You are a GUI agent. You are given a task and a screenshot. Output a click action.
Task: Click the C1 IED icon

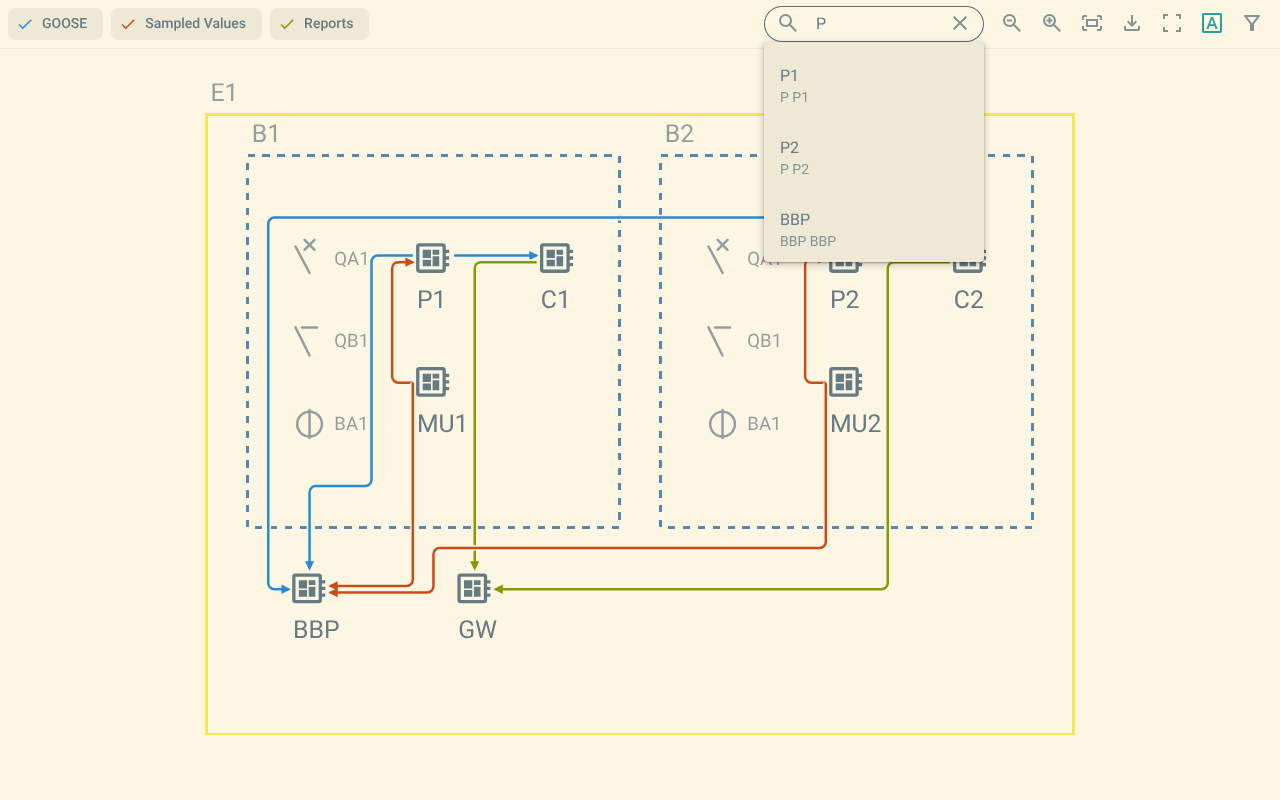pyautogui.click(x=555, y=258)
